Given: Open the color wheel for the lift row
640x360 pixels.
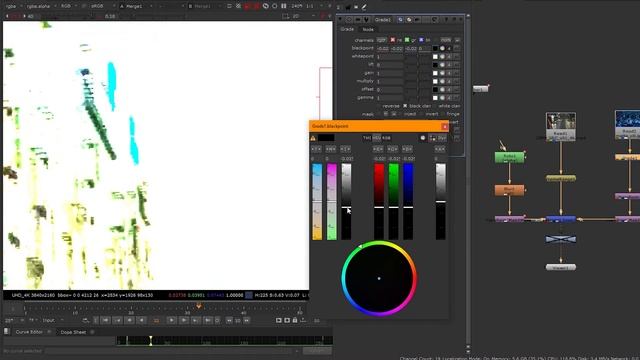Looking at the screenshot, I should point(442,65).
